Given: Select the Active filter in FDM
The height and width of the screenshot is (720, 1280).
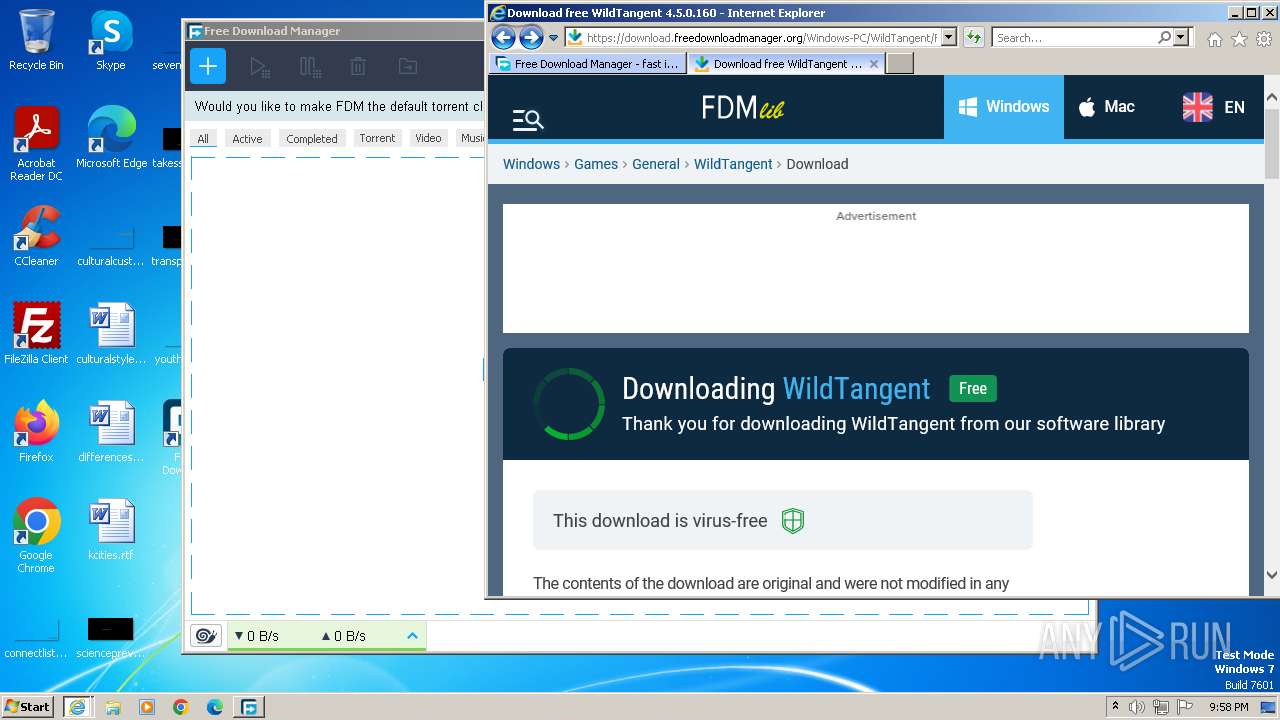Looking at the screenshot, I should pos(247,139).
